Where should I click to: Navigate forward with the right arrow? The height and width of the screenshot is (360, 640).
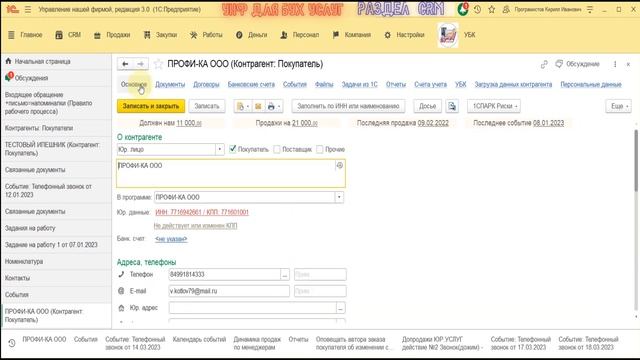tap(140, 64)
